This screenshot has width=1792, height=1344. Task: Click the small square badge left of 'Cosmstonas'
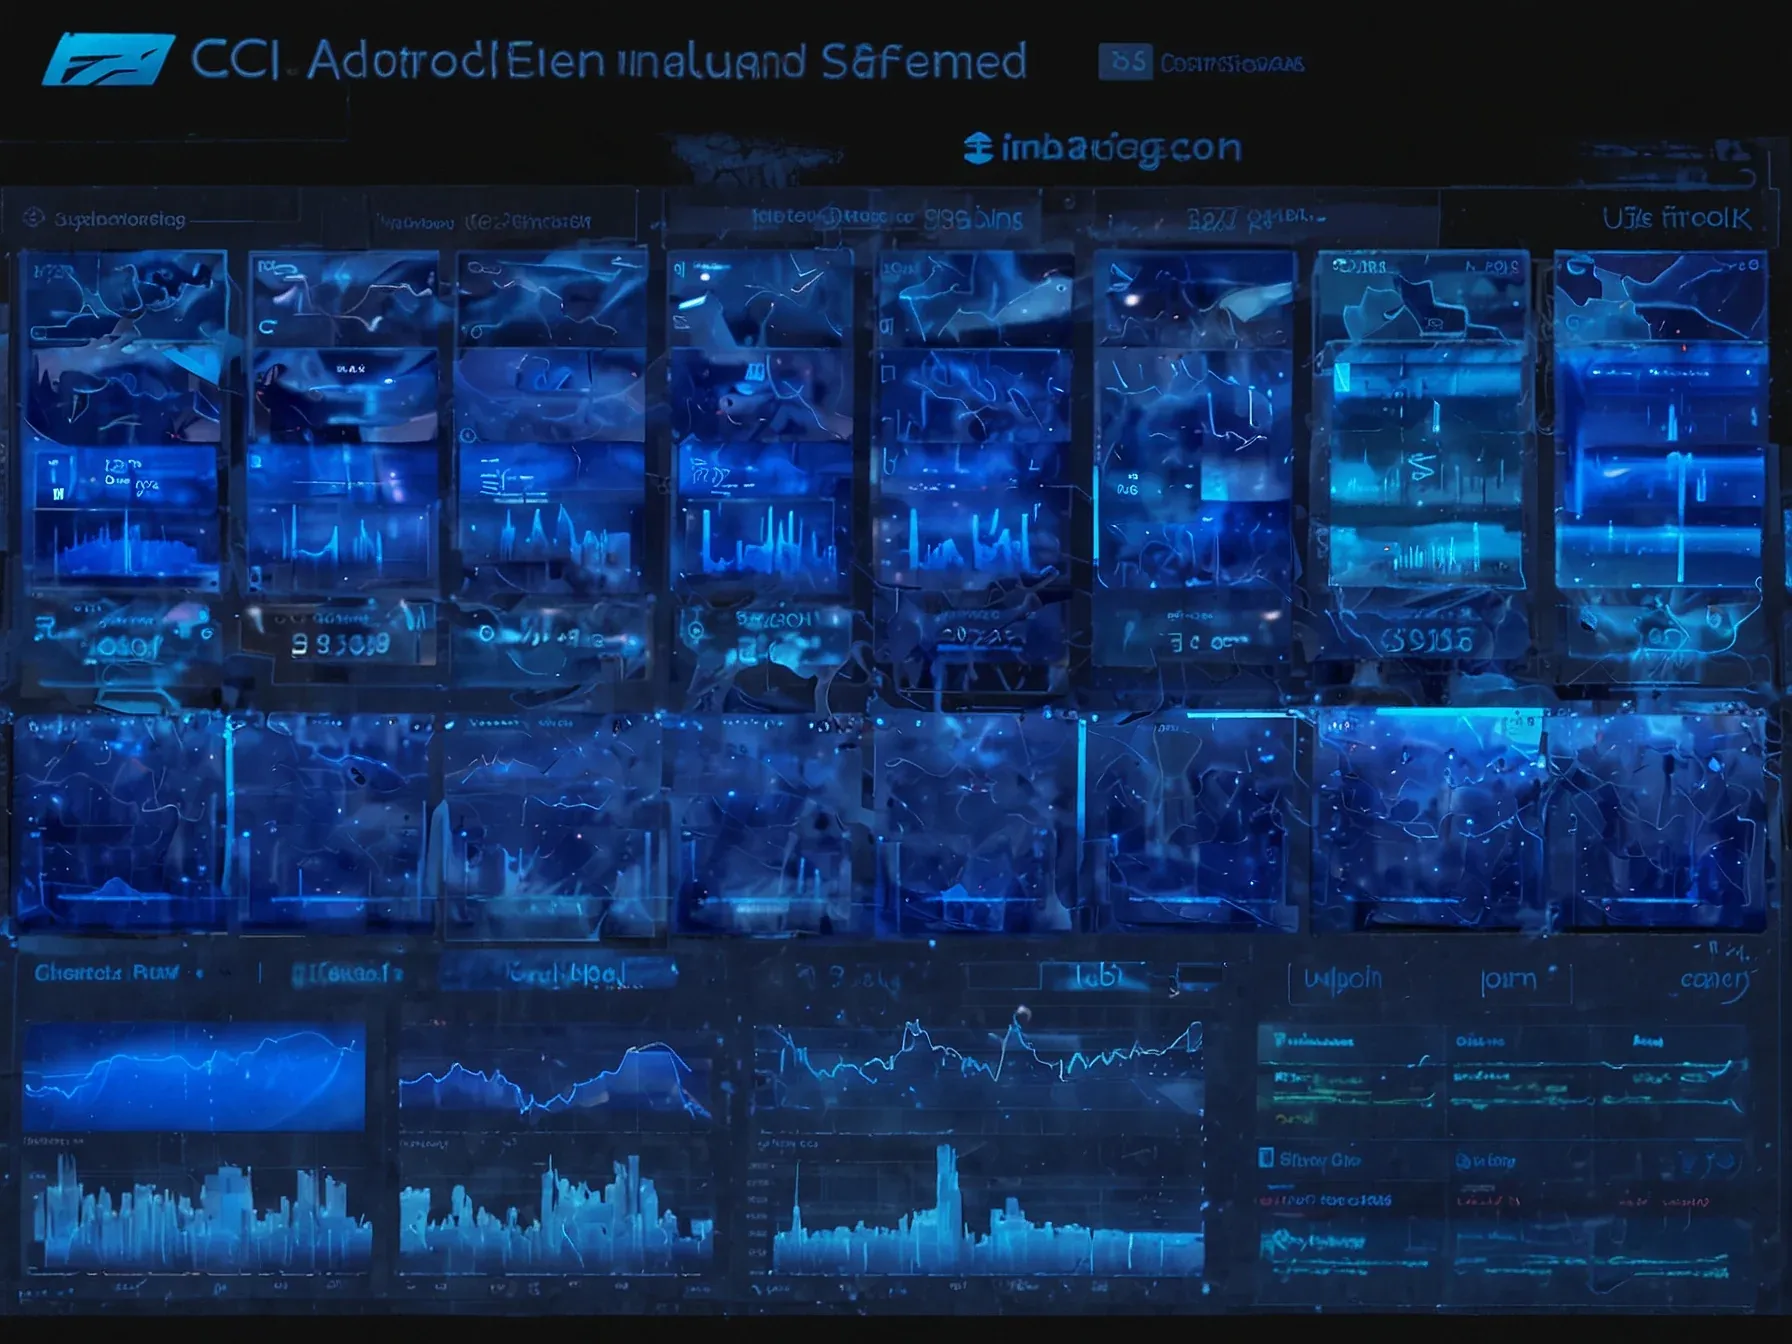pyautogui.click(x=1127, y=62)
